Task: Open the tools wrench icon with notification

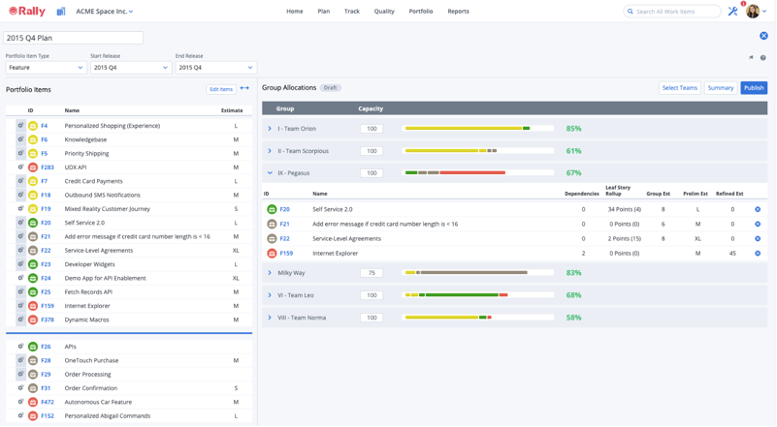Action: tap(732, 11)
